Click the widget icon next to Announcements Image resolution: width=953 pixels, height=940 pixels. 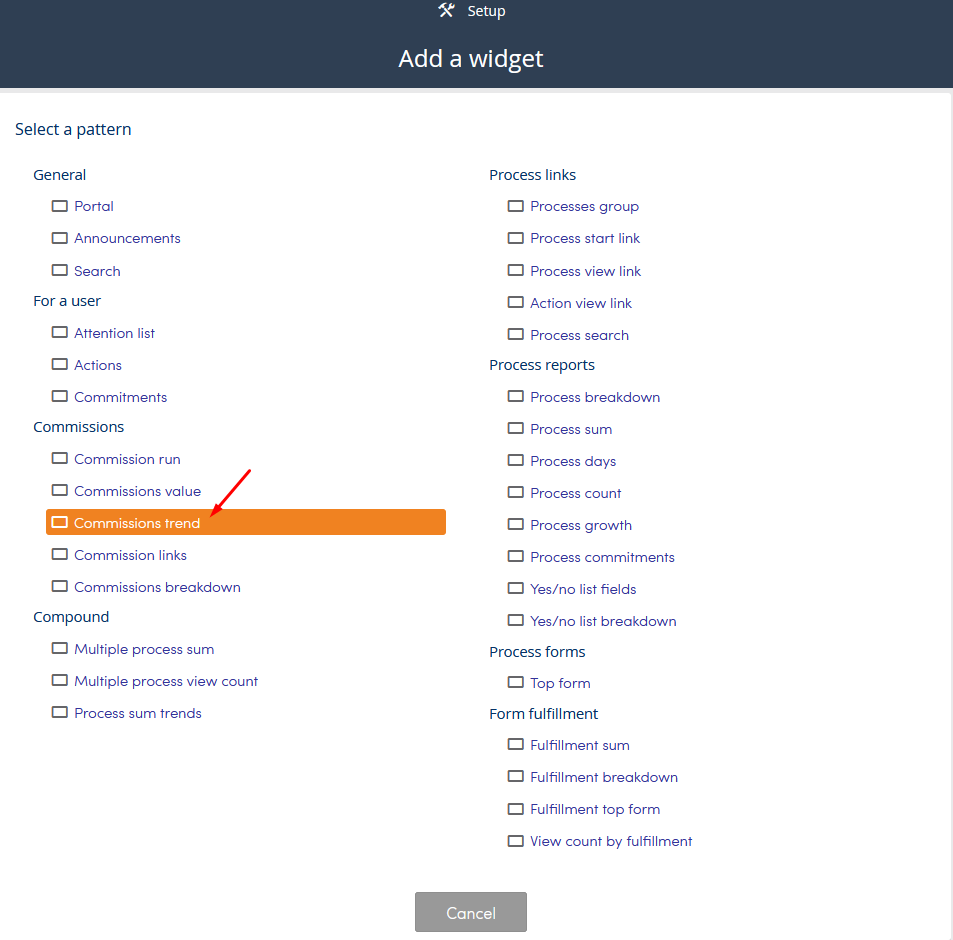[x=60, y=238]
